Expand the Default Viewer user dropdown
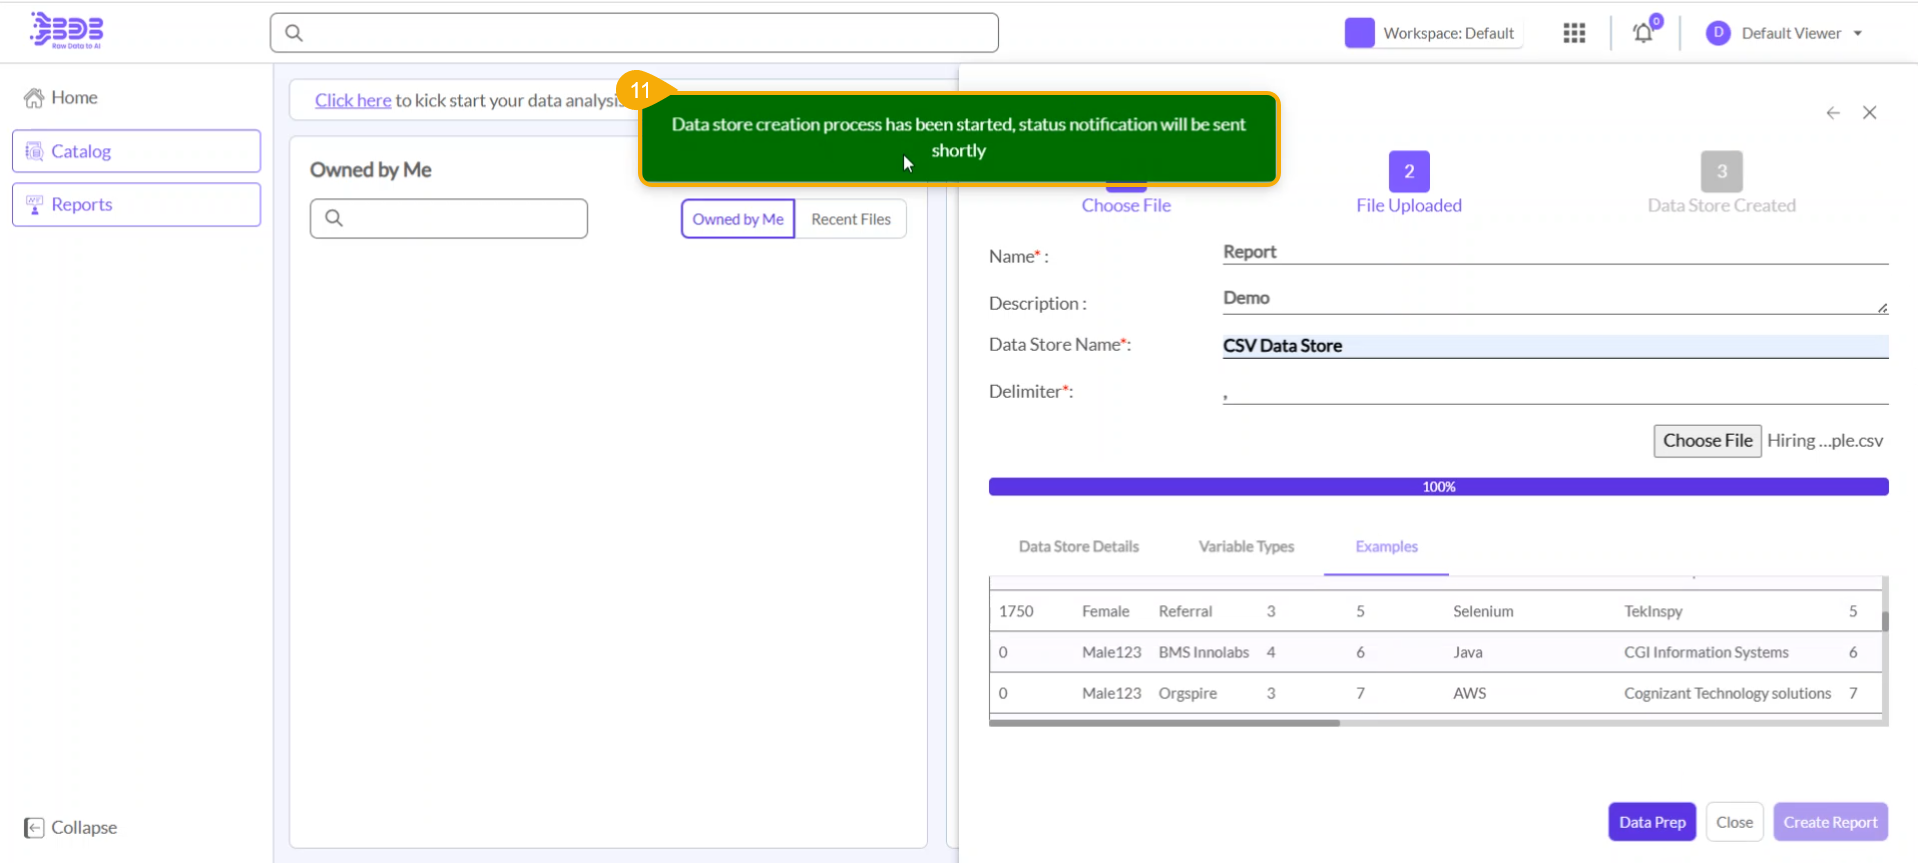The width and height of the screenshot is (1918, 863). 1857,33
